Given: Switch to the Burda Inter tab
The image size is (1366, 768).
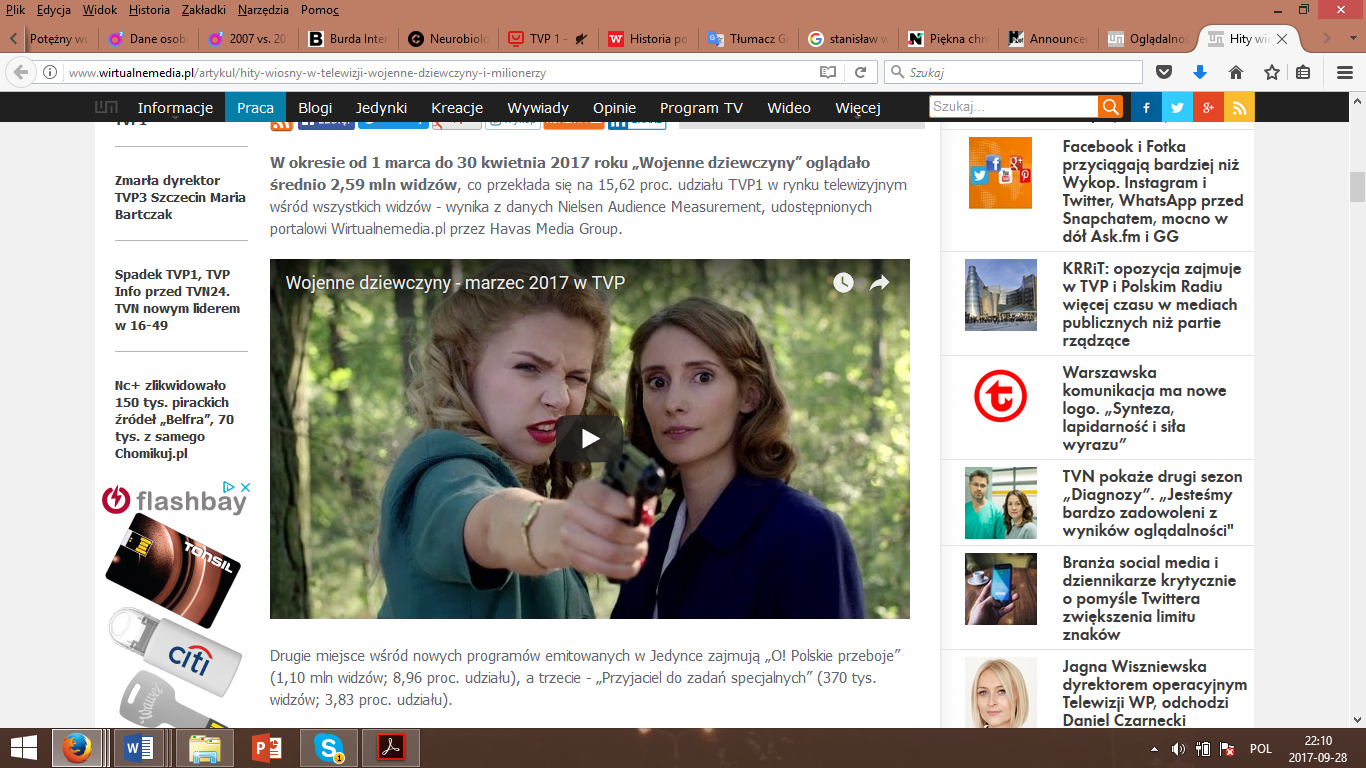Looking at the screenshot, I should point(350,39).
